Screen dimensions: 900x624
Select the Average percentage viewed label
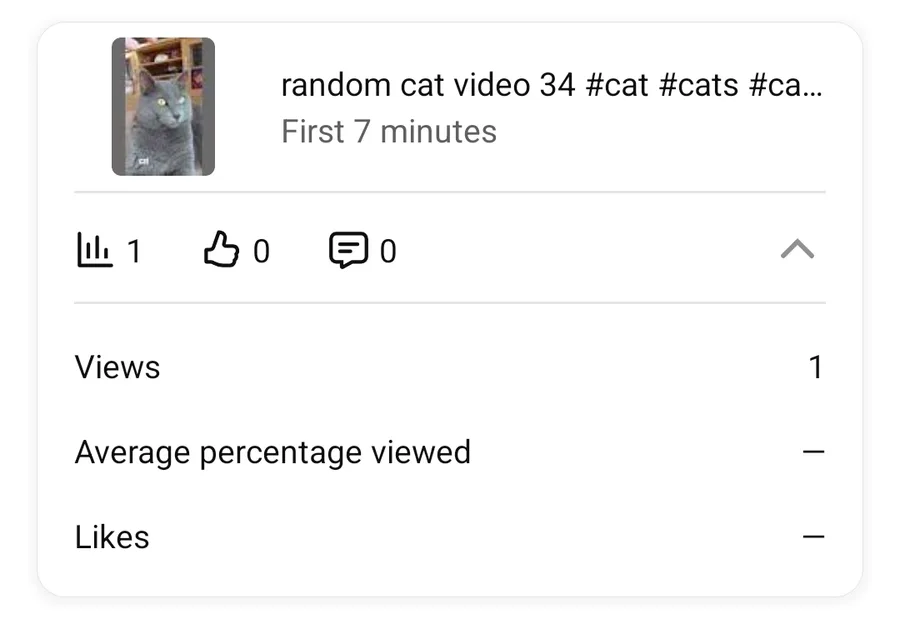click(x=272, y=452)
